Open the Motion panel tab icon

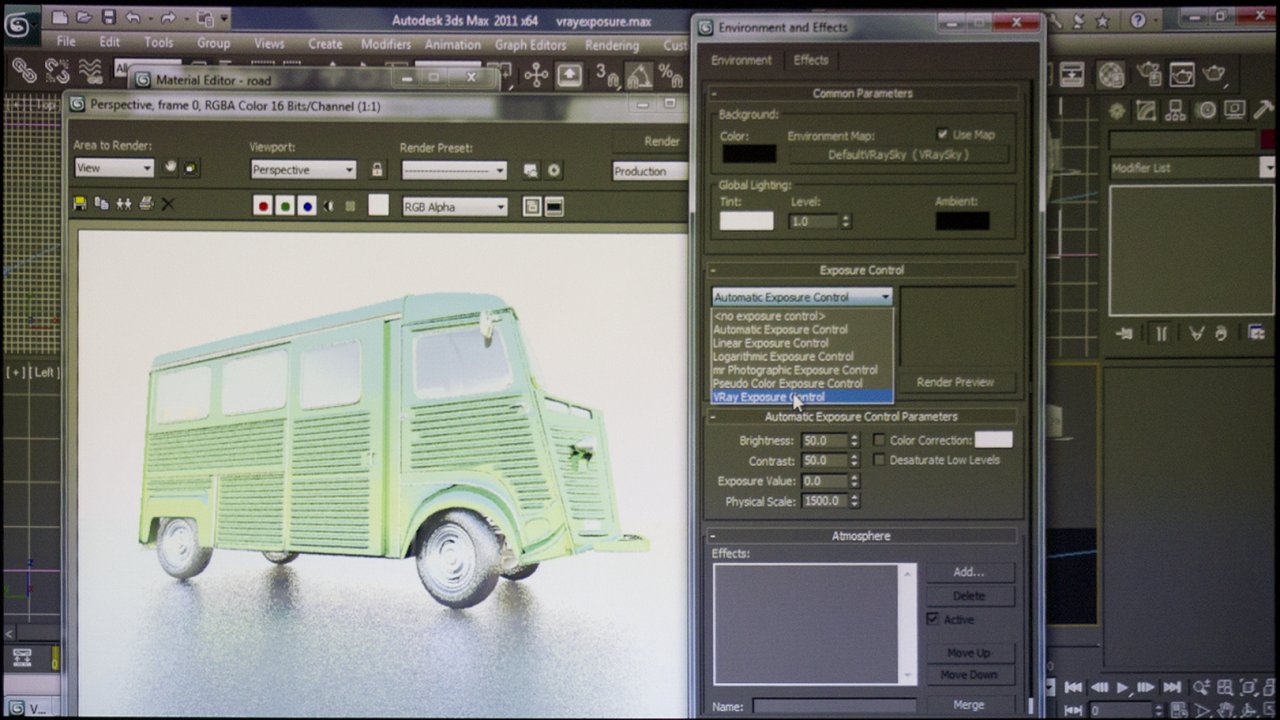pos(1207,111)
